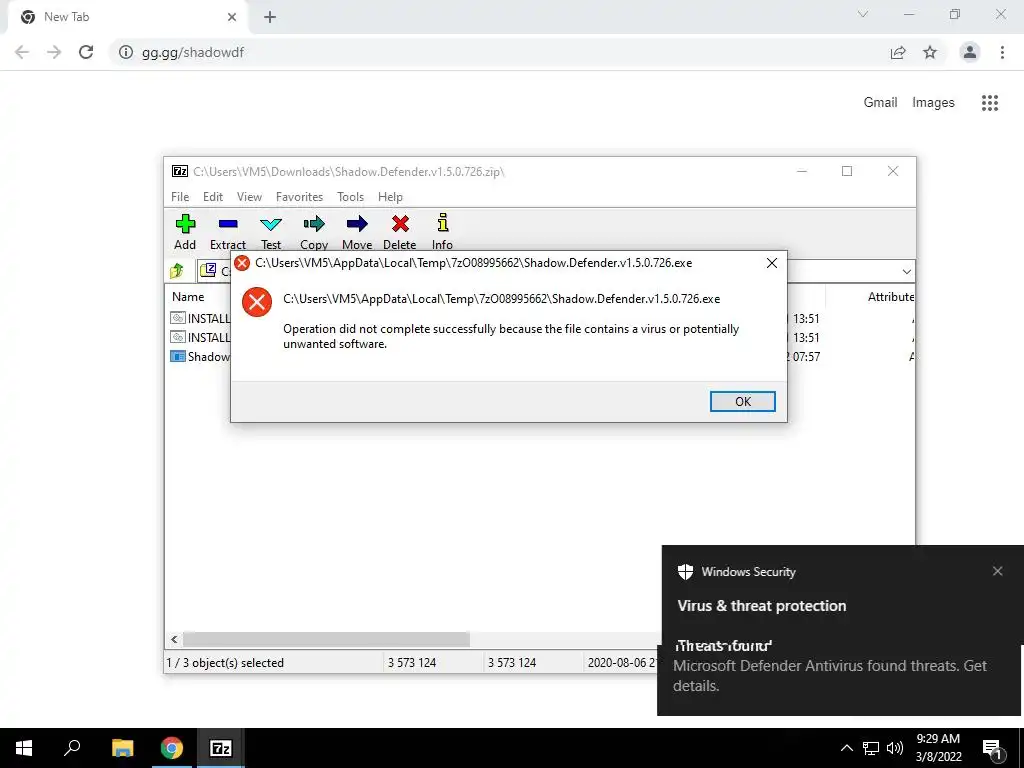Select the first INSTALL file row
Viewport: 1024px width, 768px height.
200,319
